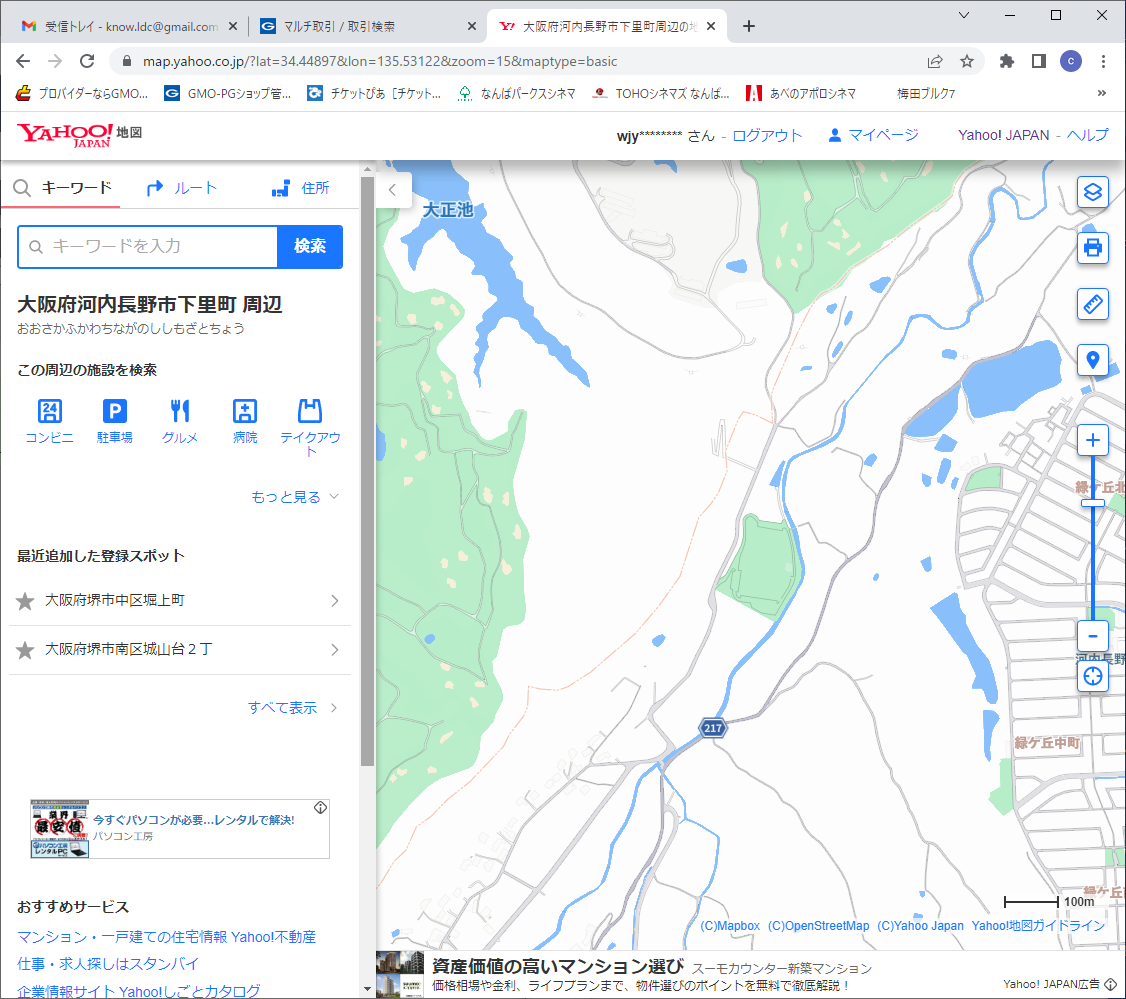This screenshot has height=999, width=1126.
Task: Search for nearby parking (駐車場)
Action: click(x=114, y=420)
